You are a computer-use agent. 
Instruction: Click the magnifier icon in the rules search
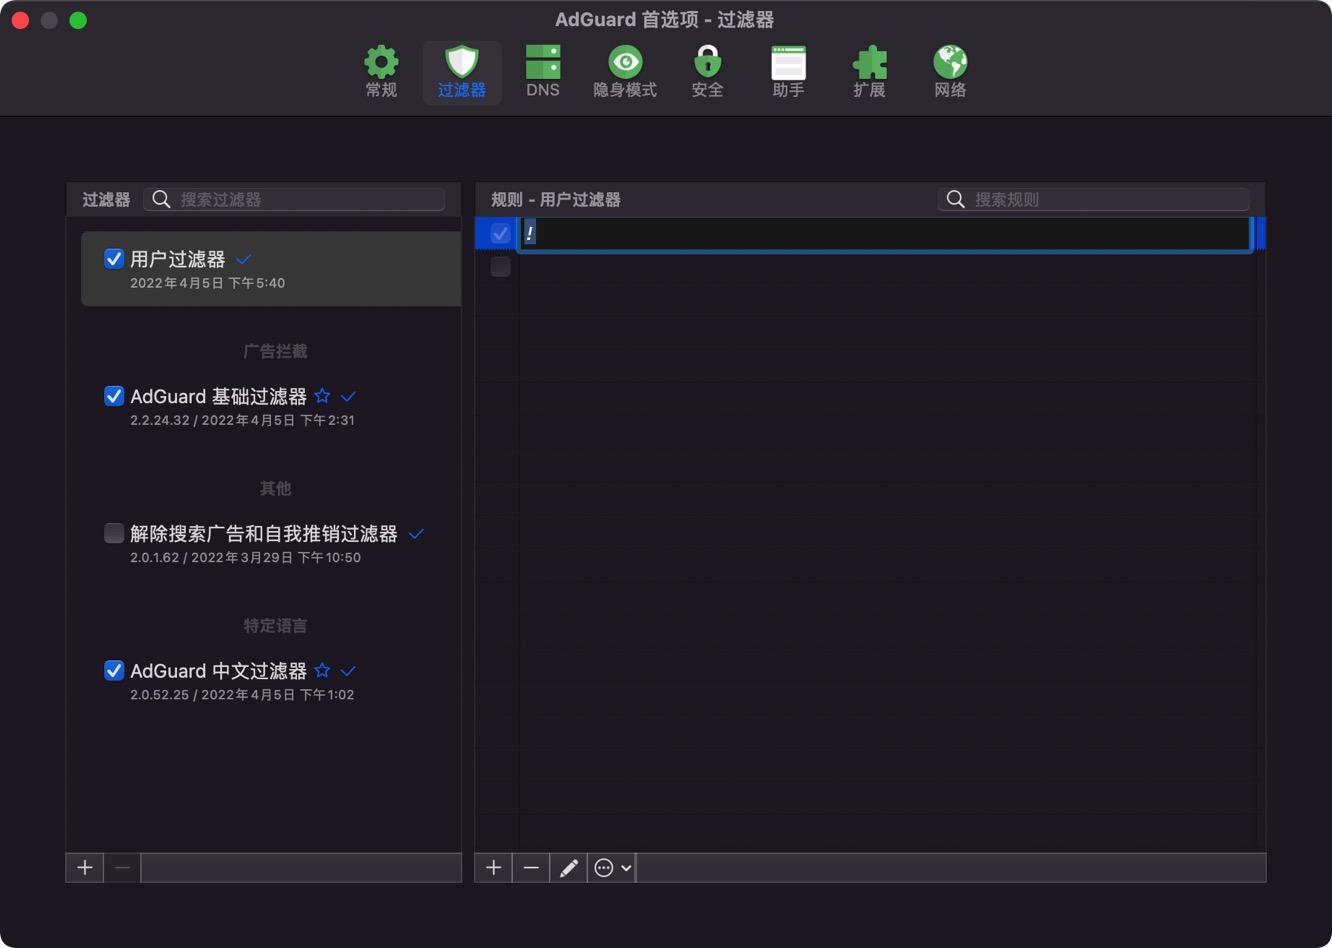pyautogui.click(x=955, y=199)
